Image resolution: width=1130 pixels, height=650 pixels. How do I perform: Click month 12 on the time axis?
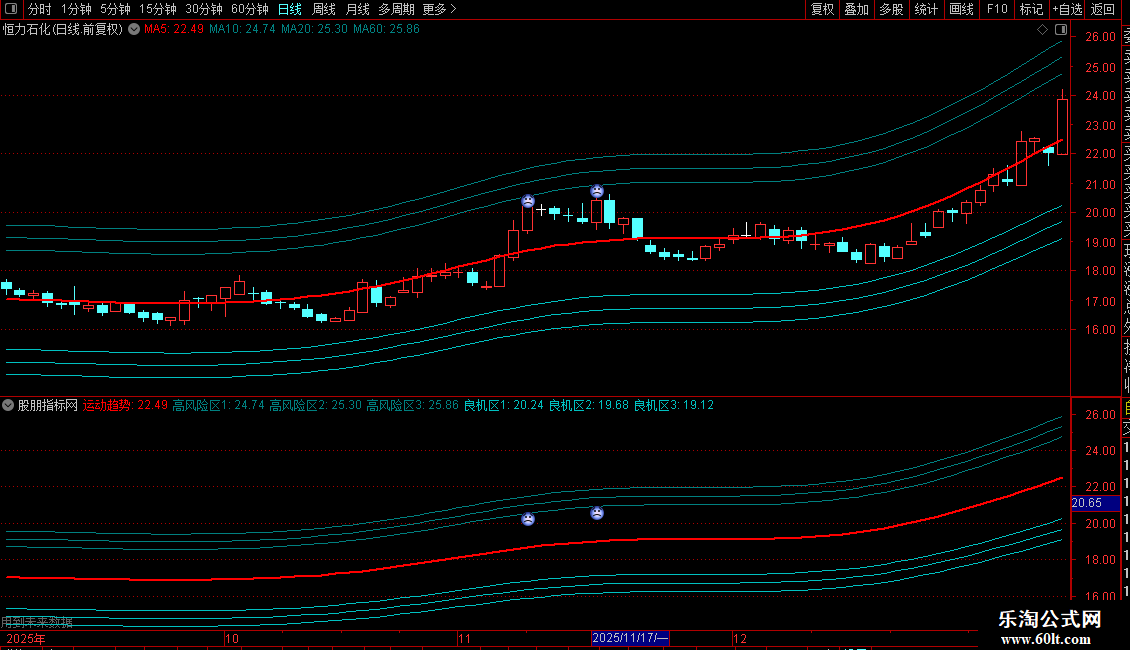point(739,638)
